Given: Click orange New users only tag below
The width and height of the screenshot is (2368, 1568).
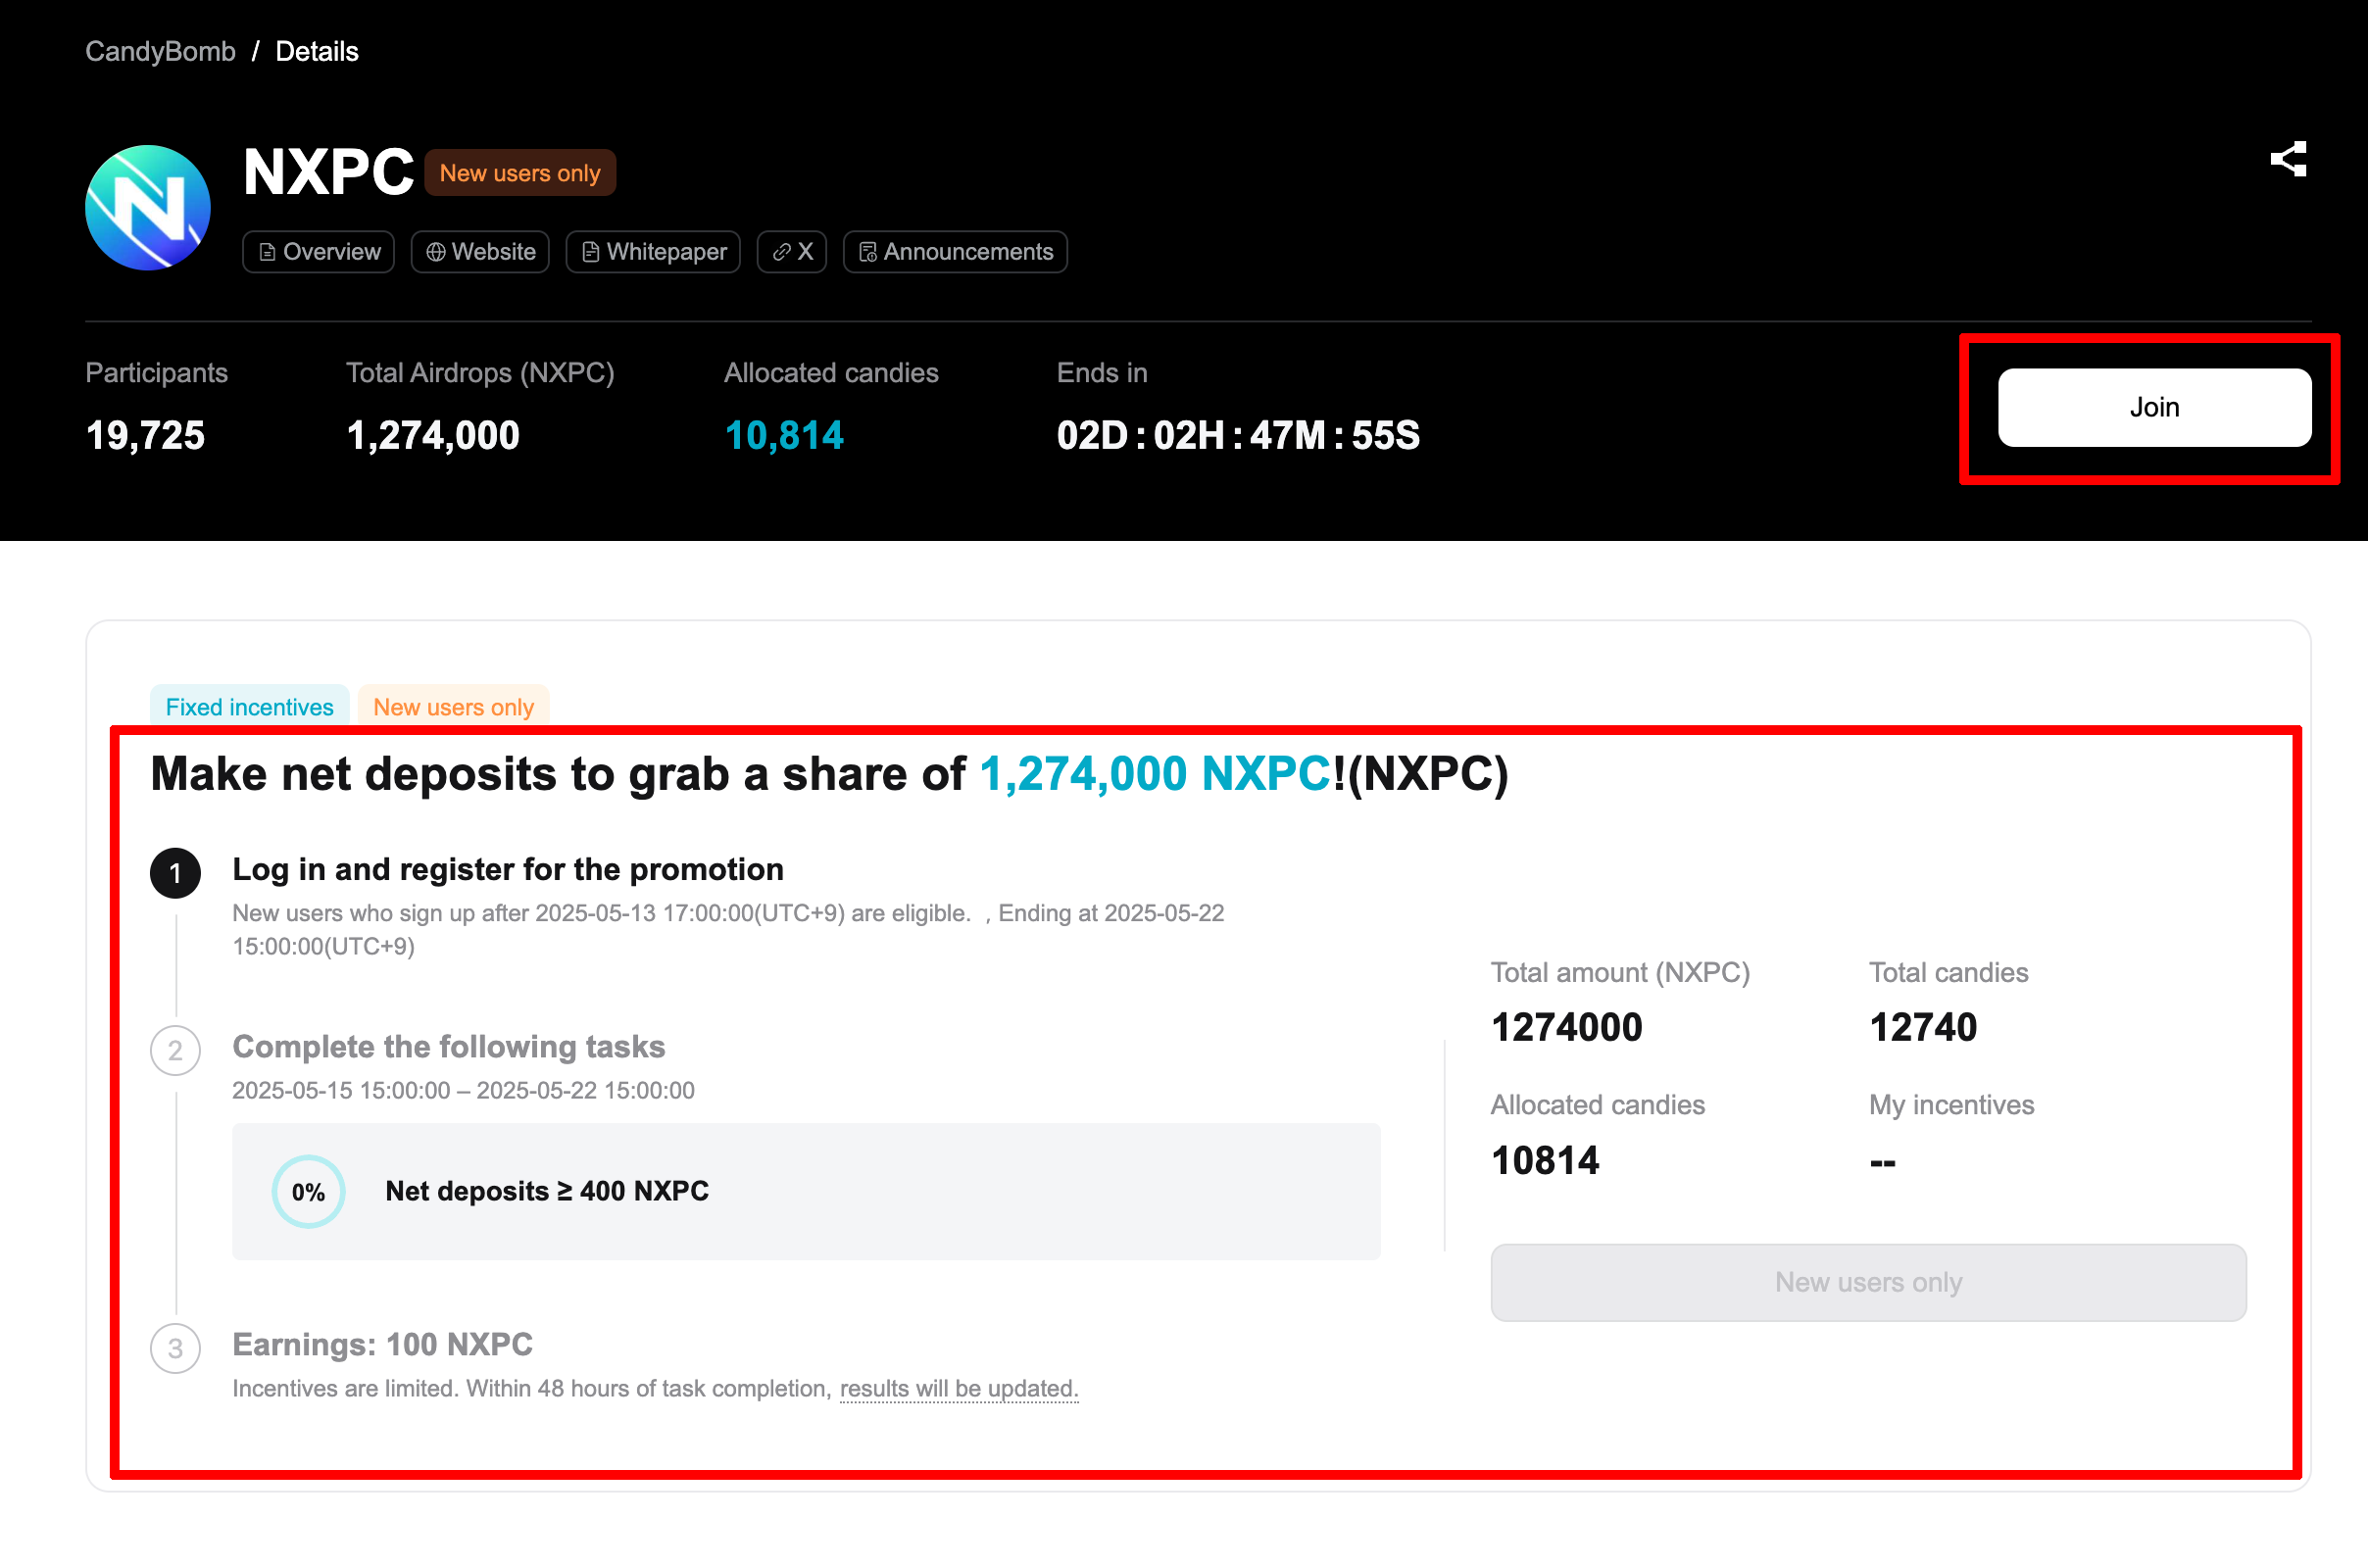Looking at the screenshot, I should tap(453, 706).
